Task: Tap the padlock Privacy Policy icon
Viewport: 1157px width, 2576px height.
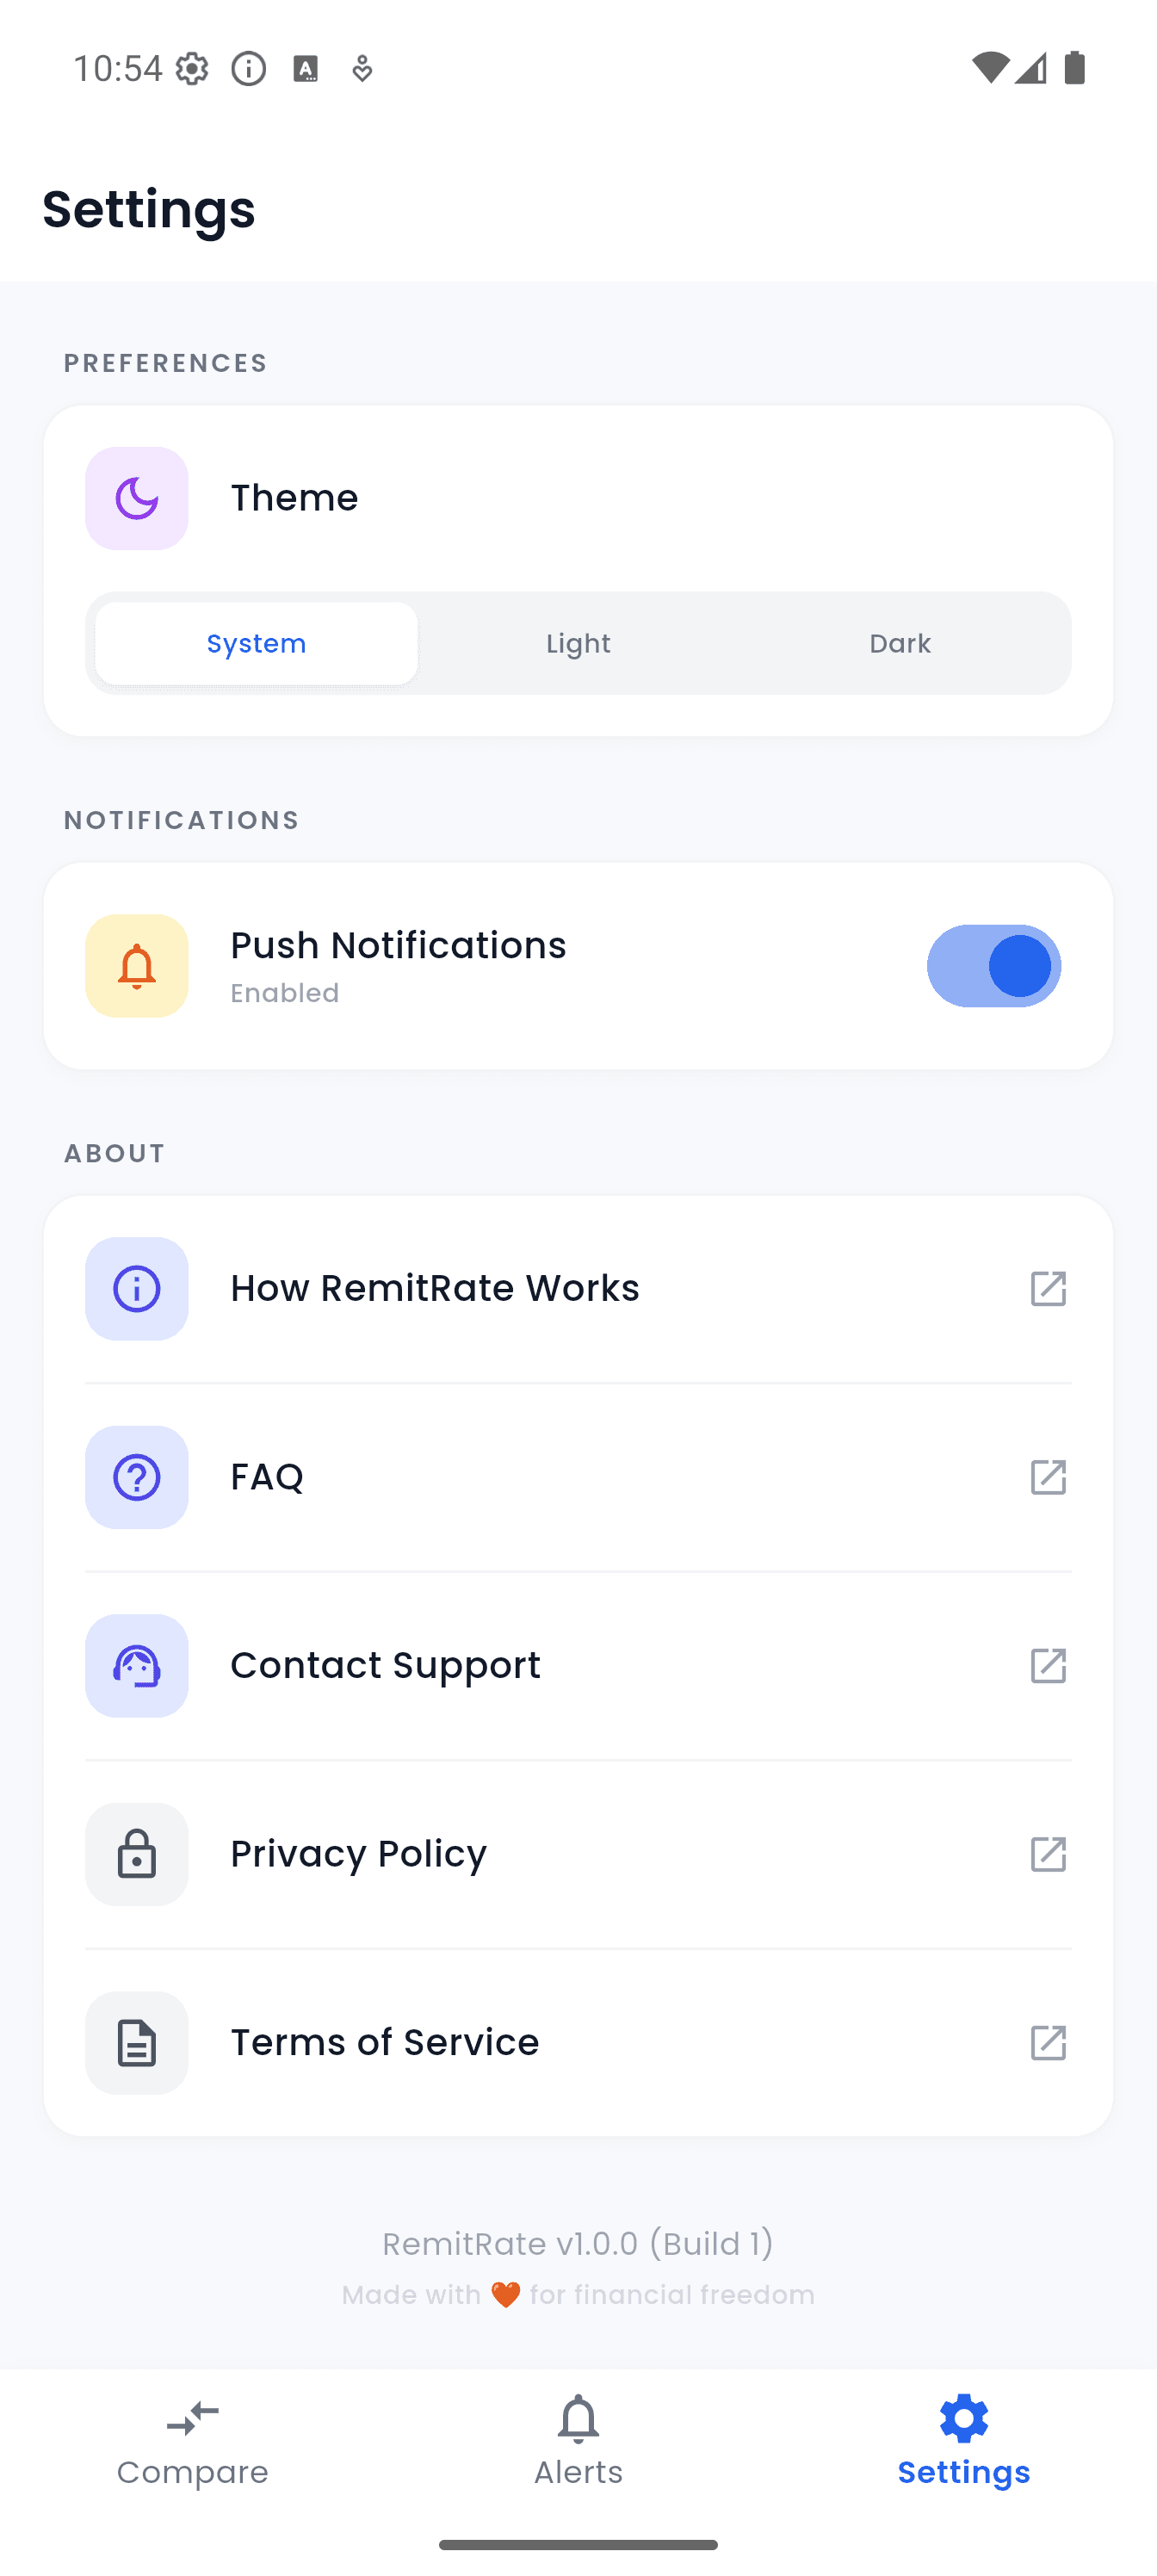Action: [137, 1854]
